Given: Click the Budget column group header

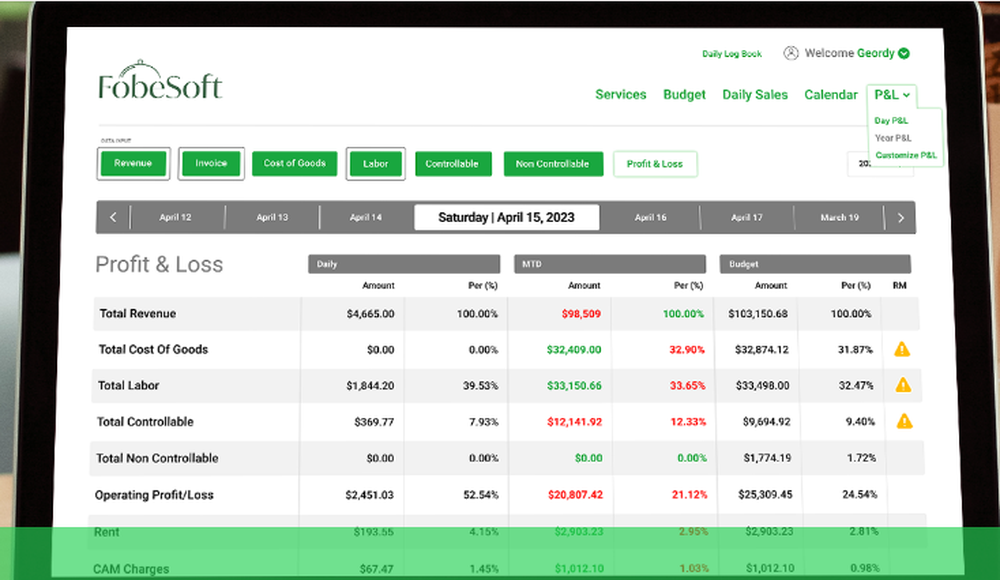Looking at the screenshot, I should pyautogui.click(x=815, y=264).
